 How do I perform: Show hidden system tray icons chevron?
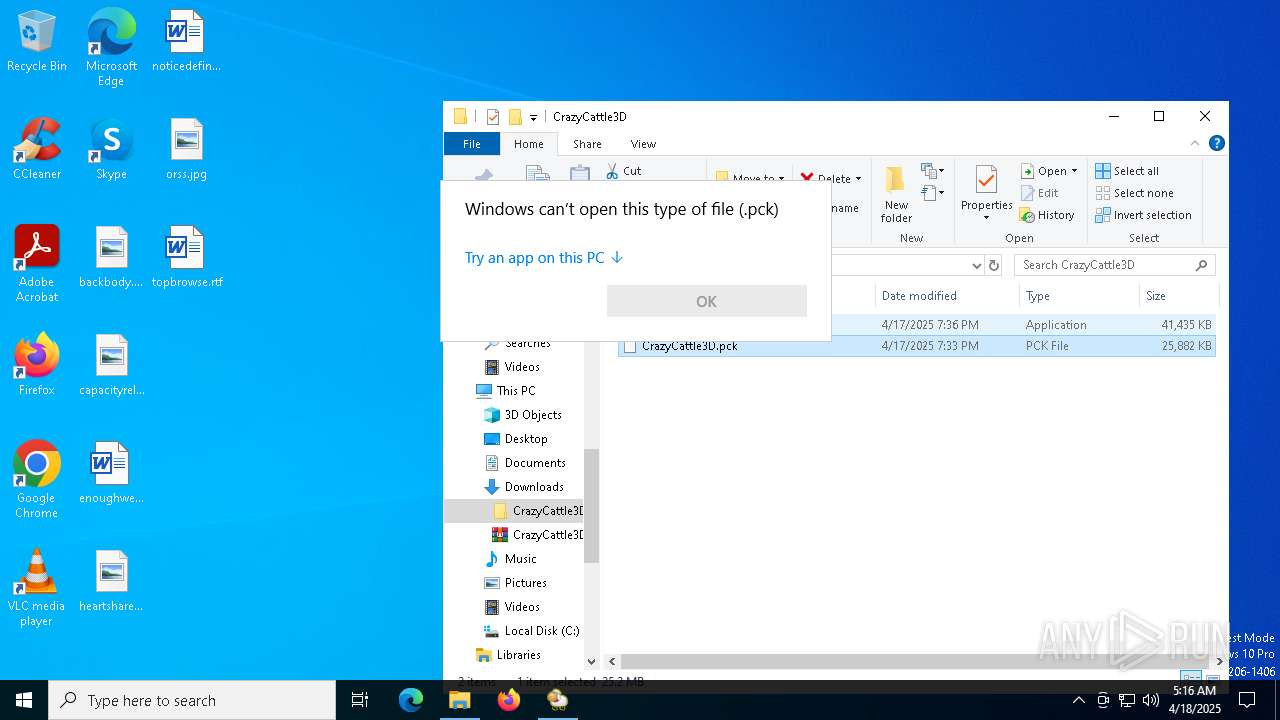pos(1078,700)
